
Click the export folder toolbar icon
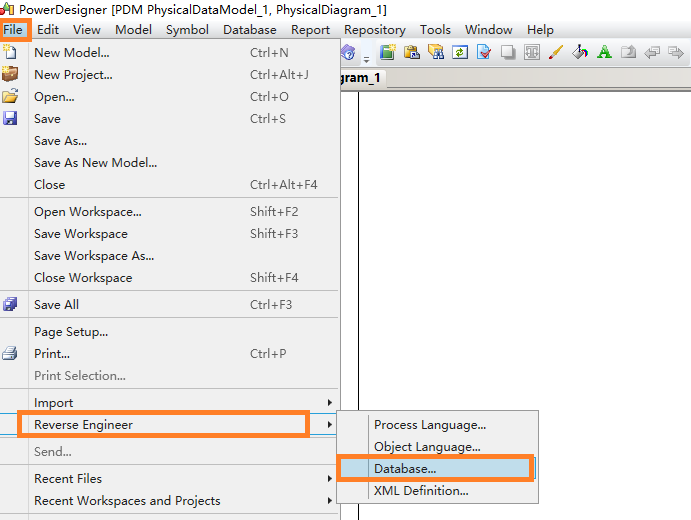coord(628,52)
